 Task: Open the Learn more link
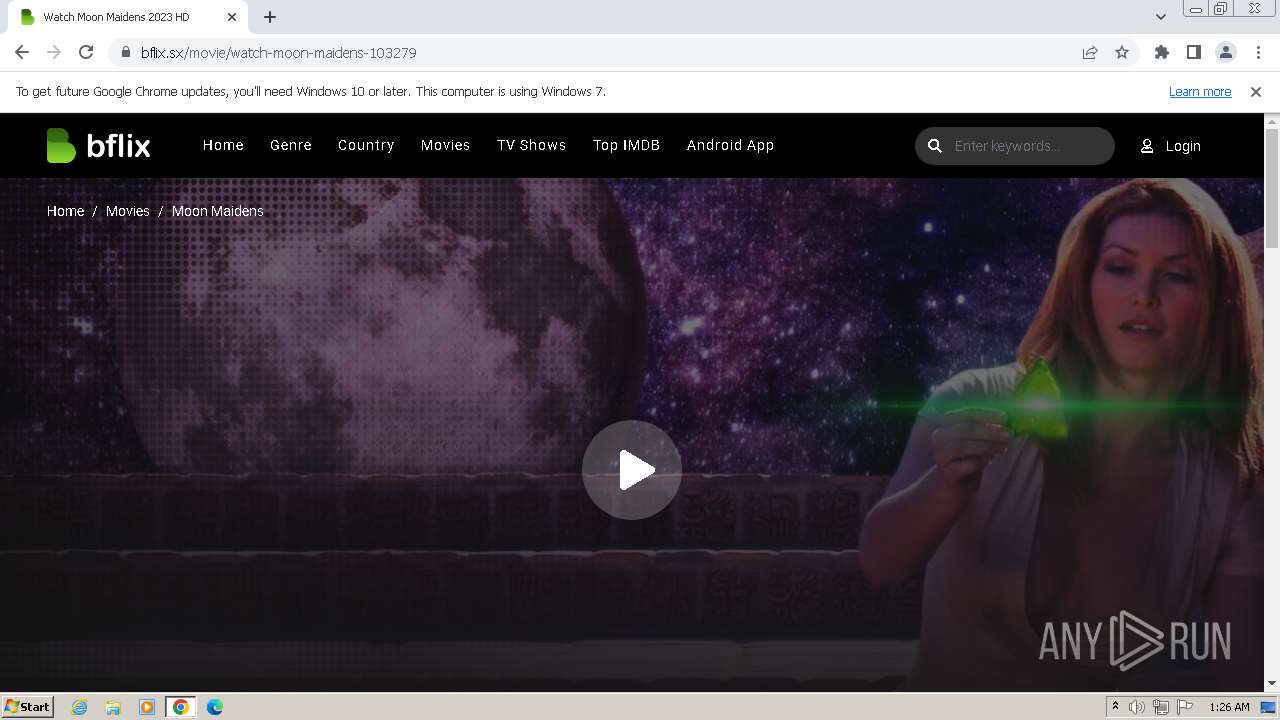pos(1200,91)
